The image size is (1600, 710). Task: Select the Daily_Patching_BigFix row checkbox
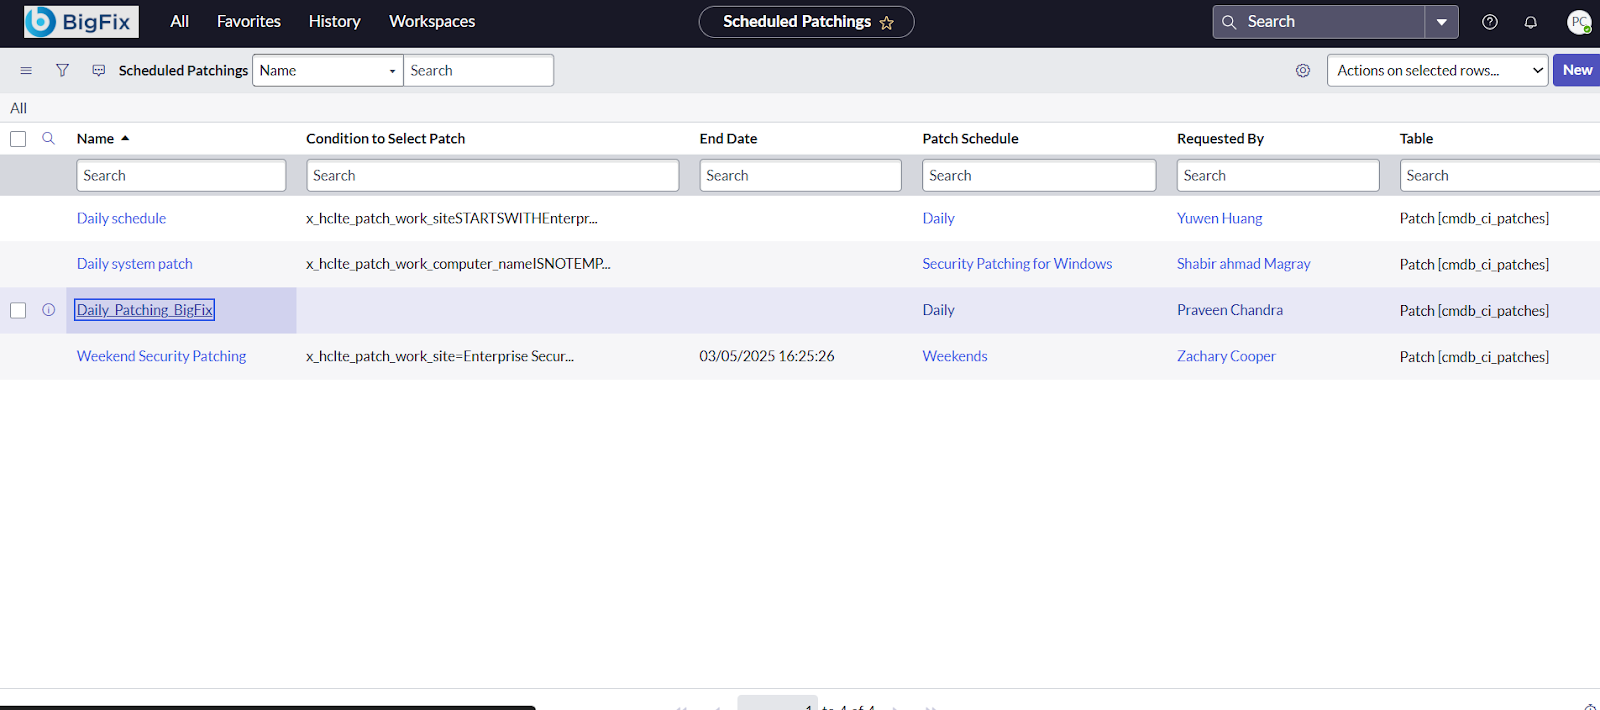[18, 310]
